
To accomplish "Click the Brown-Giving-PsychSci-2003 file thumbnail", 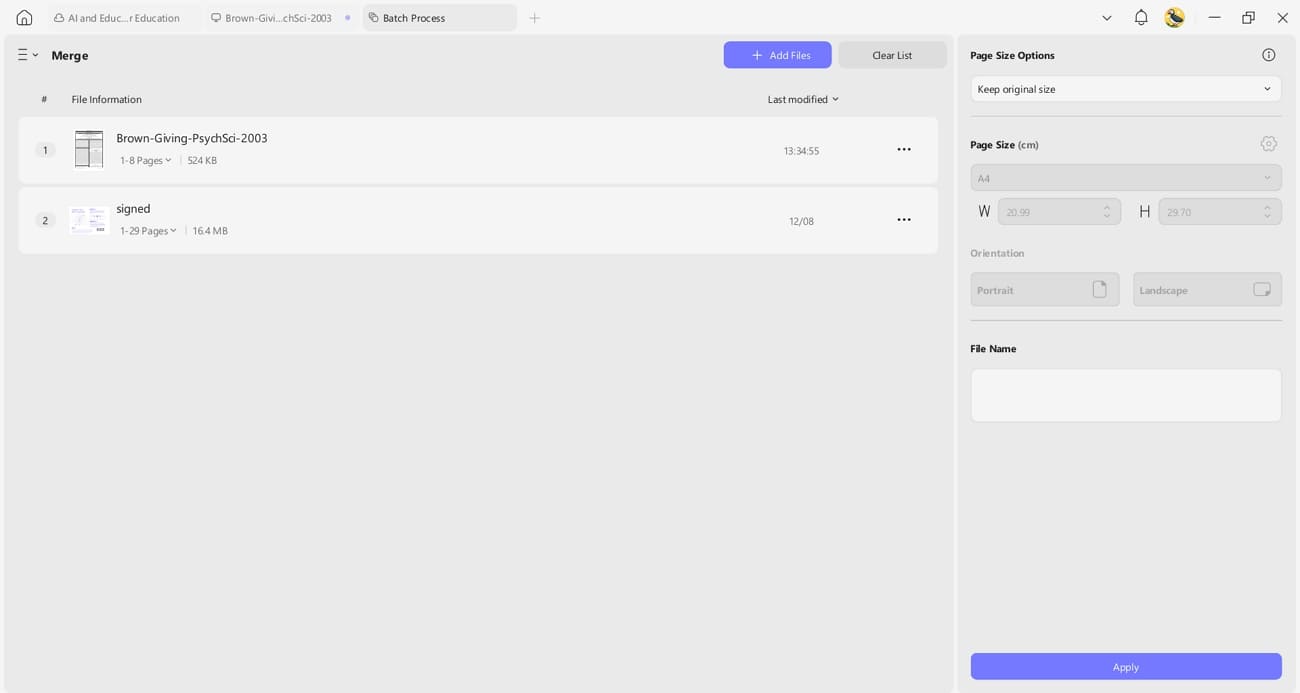I will pos(89,150).
